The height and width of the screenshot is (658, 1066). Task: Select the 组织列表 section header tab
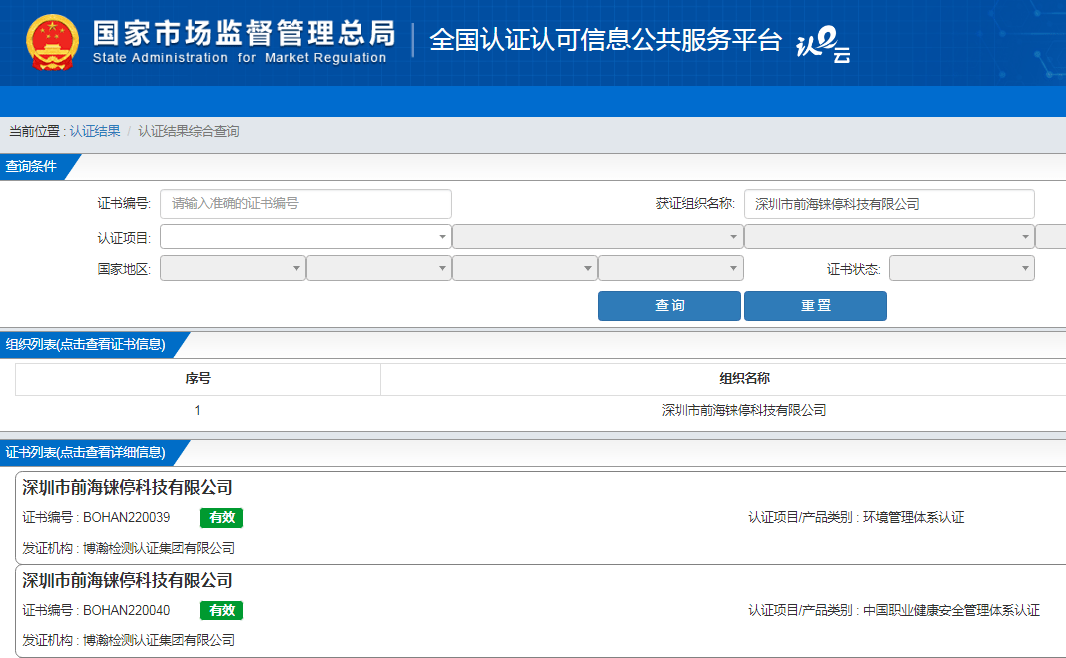point(86,345)
